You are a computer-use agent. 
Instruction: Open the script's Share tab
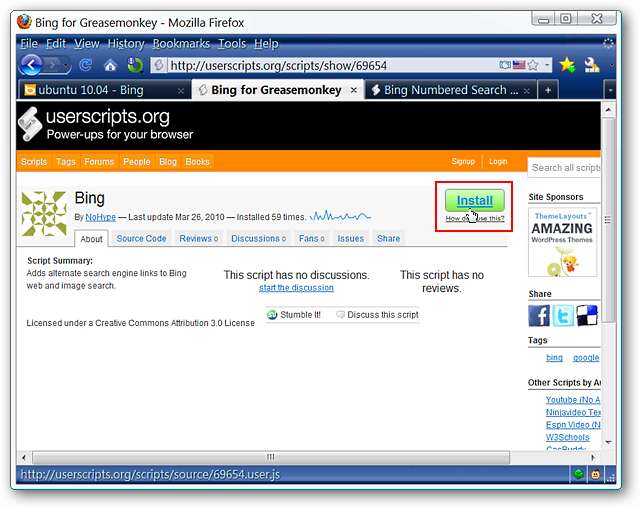pyautogui.click(x=389, y=239)
